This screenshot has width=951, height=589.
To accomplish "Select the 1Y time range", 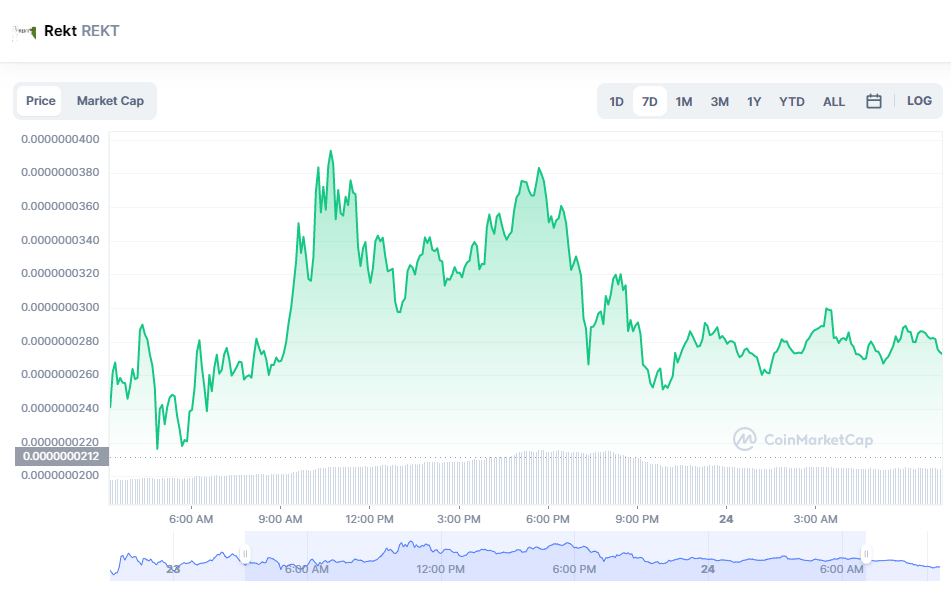I will [754, 101].
